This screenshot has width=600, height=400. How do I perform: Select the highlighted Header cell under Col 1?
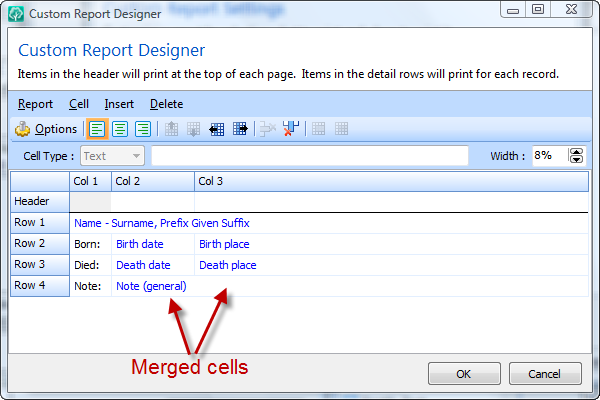coord(90,202)
